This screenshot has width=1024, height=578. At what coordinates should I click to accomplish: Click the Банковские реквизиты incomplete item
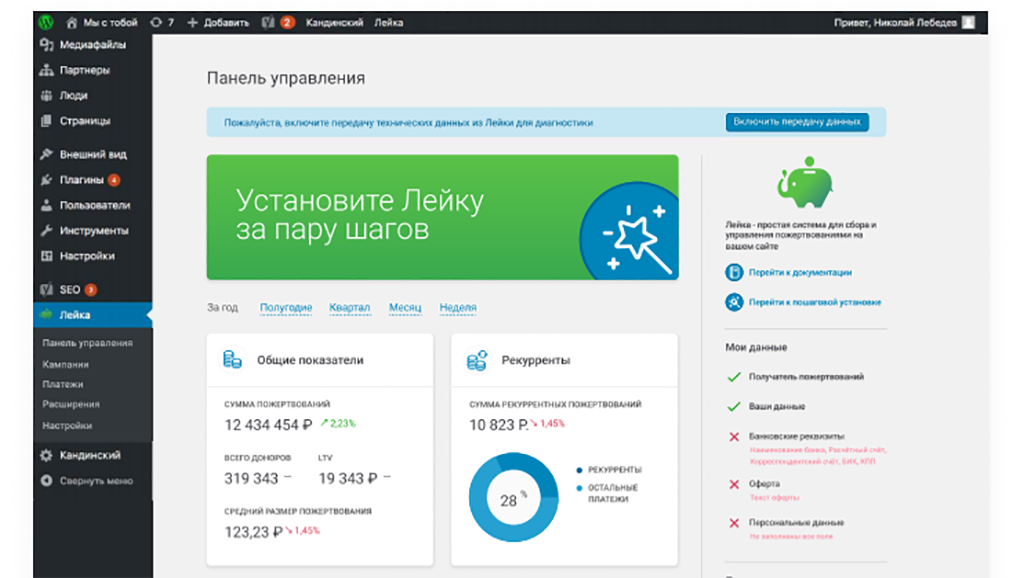796,437
